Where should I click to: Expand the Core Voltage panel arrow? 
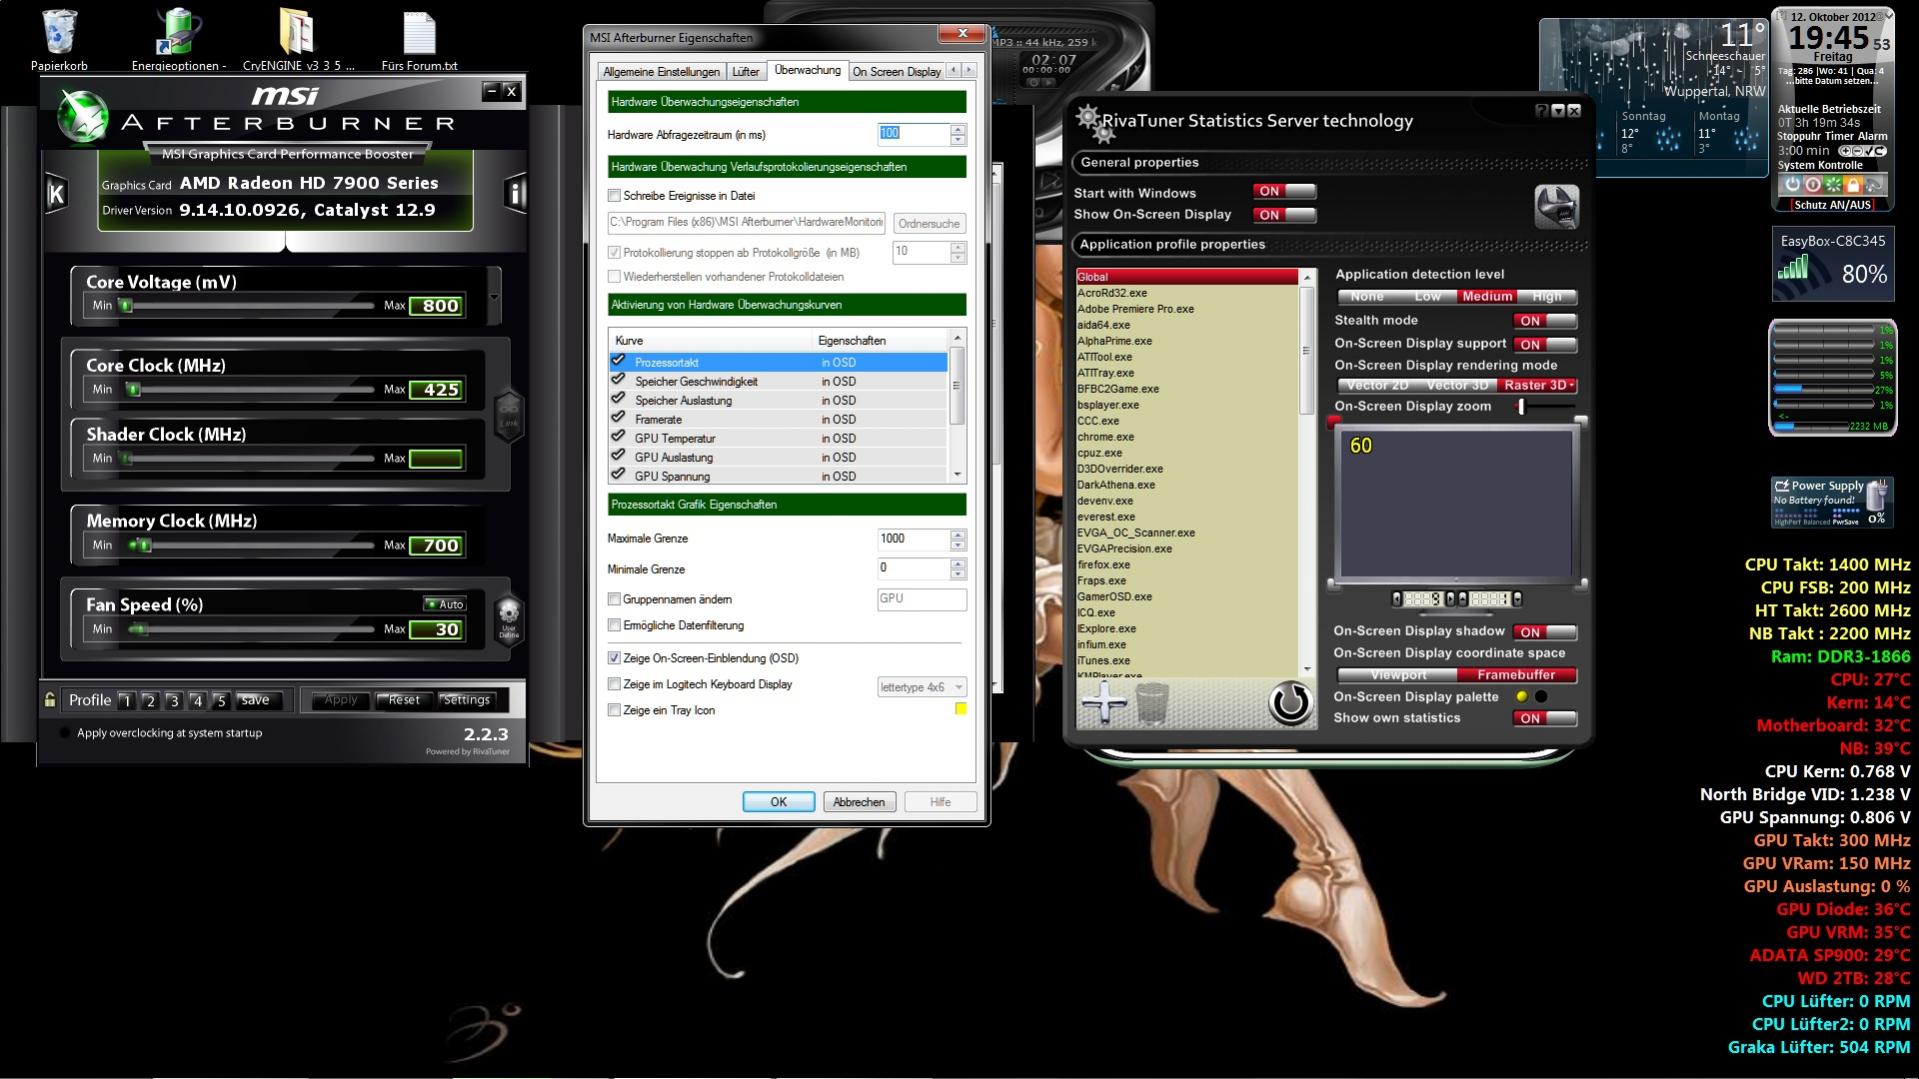click(493, 297)
